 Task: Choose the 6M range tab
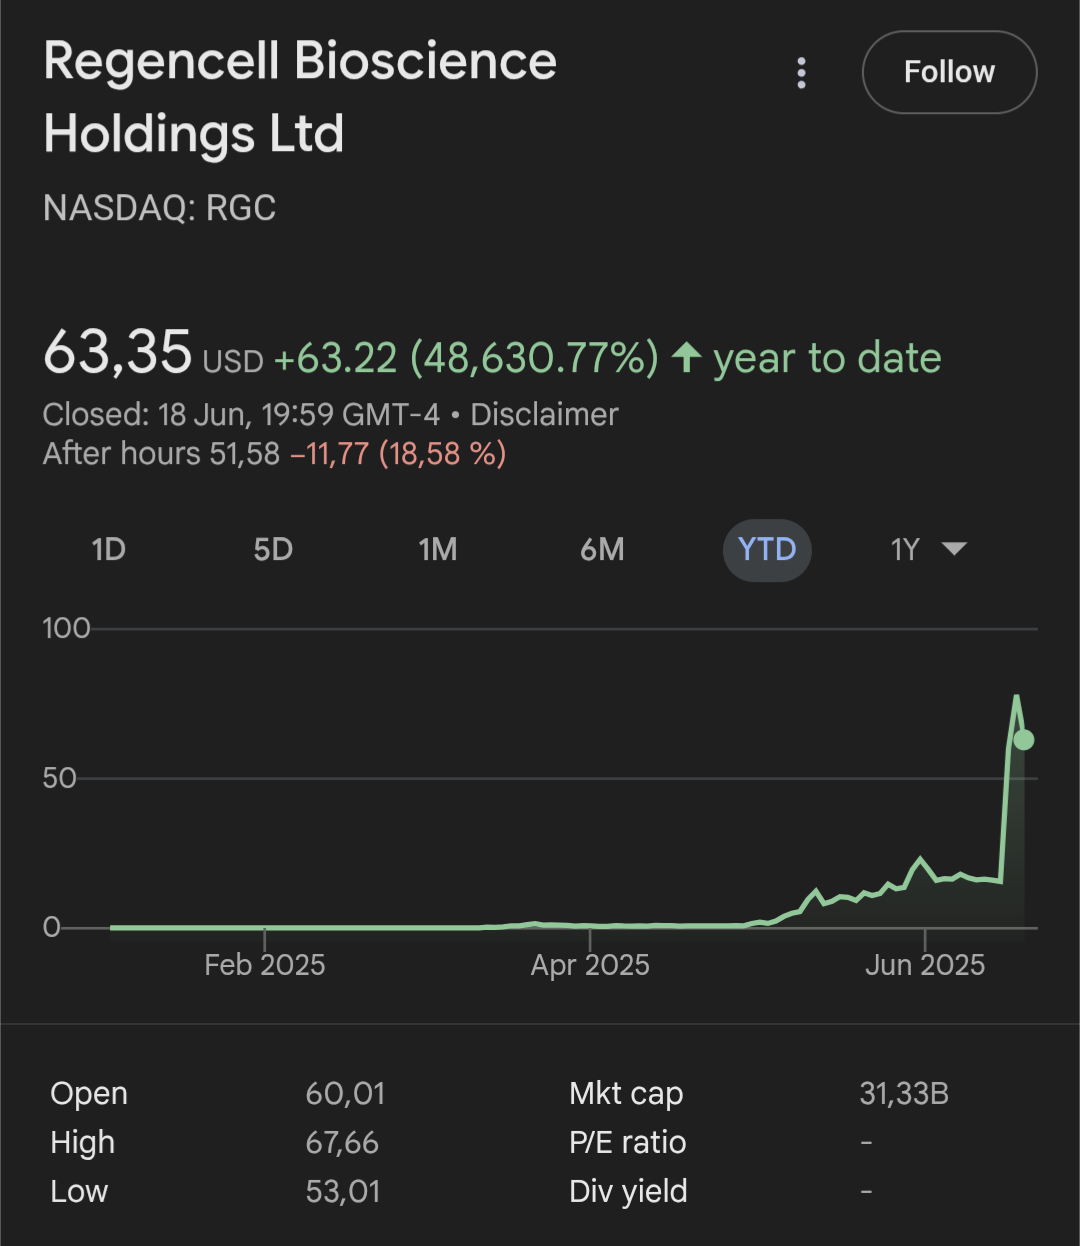coord(602,549)
